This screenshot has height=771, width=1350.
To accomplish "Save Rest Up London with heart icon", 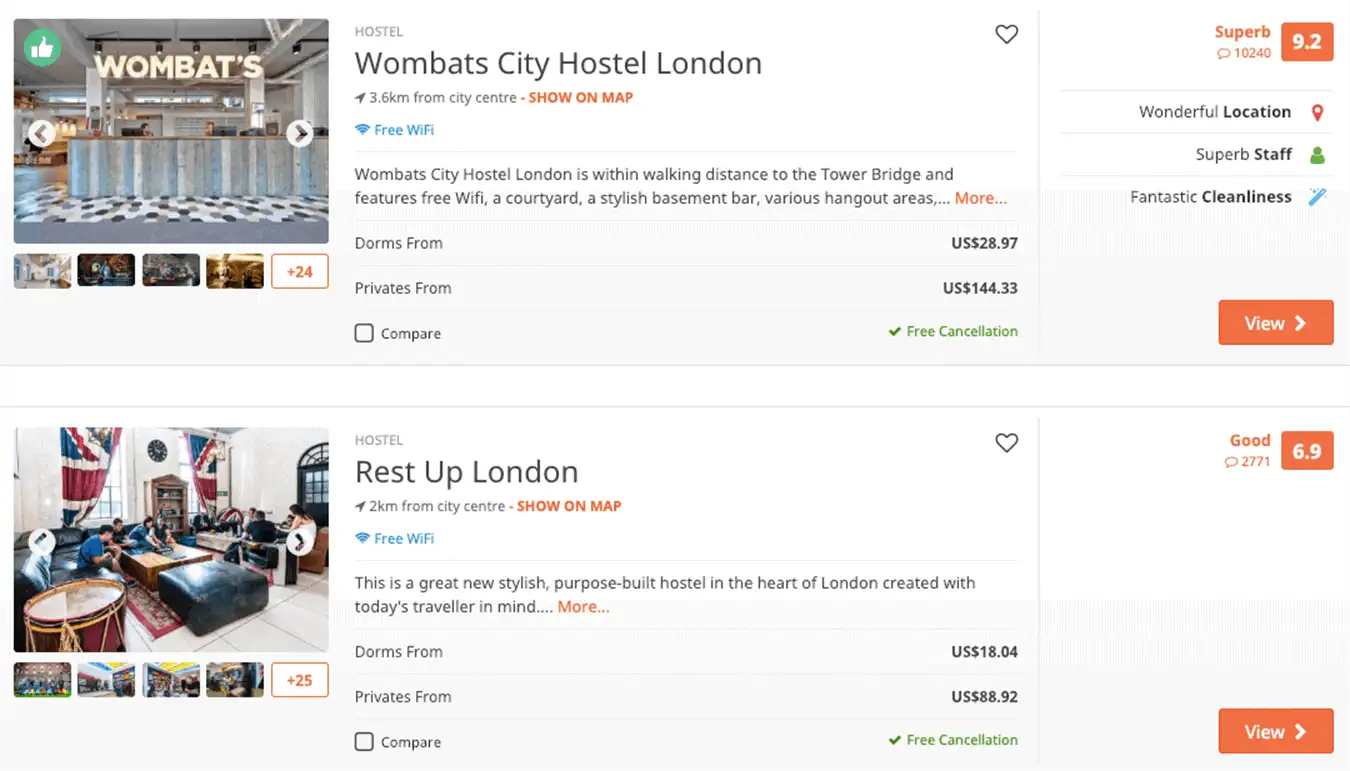I will [x=1006, y=443].
